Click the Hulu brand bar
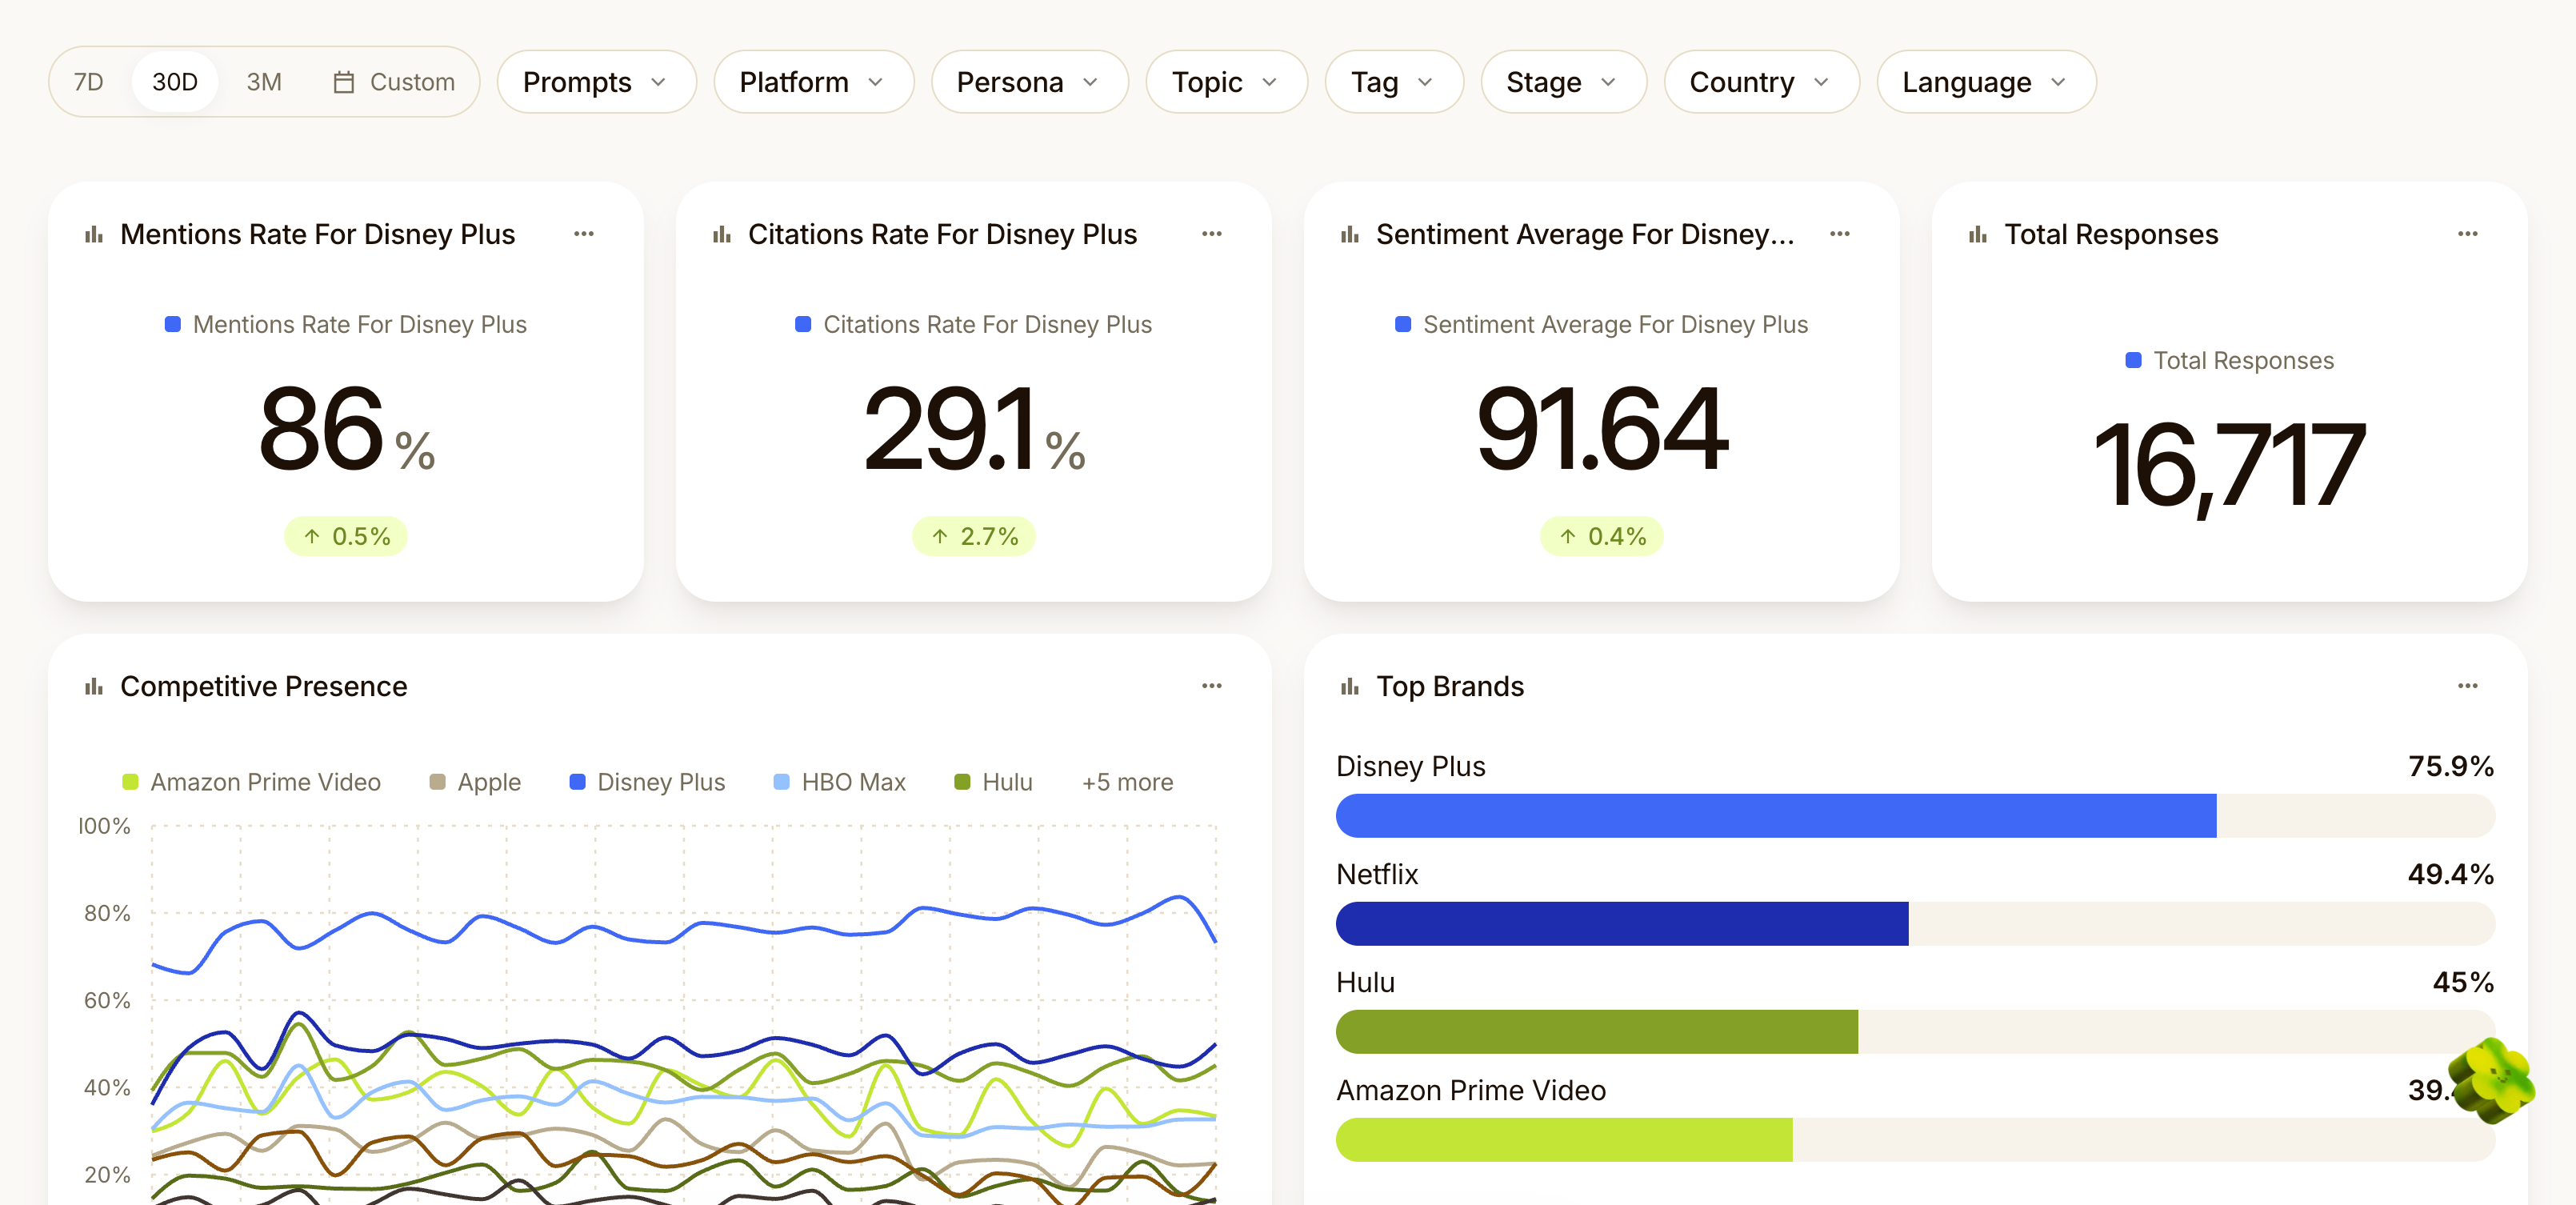The width and height of the screenshot is (2576, 1205). click(1915, 1032)
